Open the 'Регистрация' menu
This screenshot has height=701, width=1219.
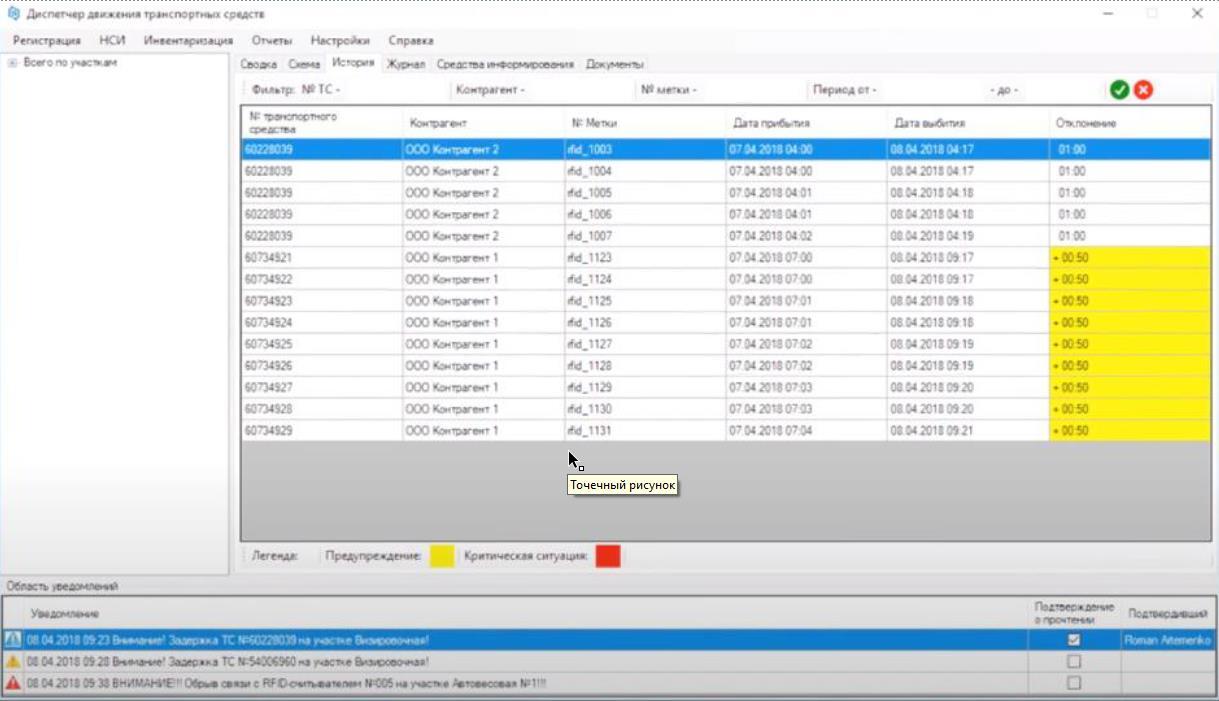coord(47,41)
